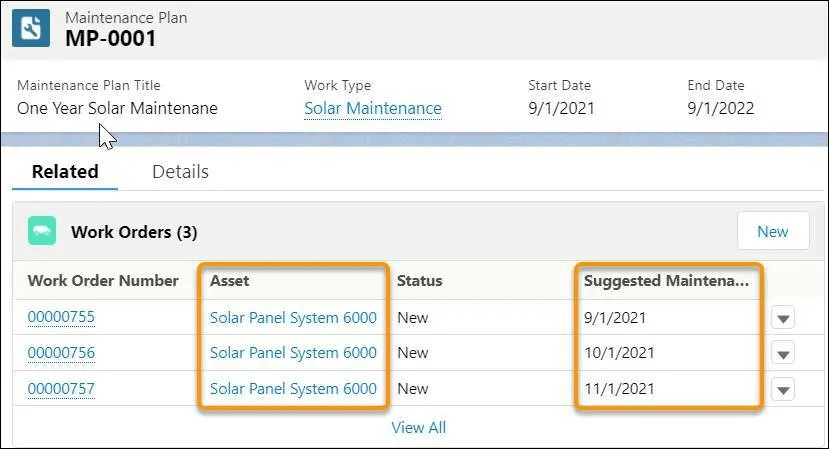Open work order 00000757
Viewport: 829px width, 449px height.
pyautogui.click(x=61, y=389)
